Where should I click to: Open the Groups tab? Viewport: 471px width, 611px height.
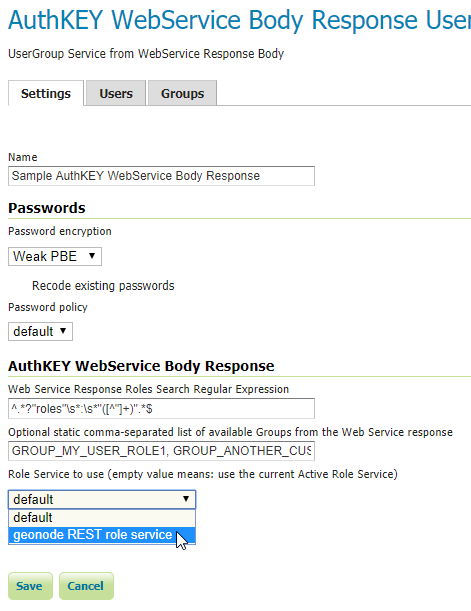coord(182,94)
